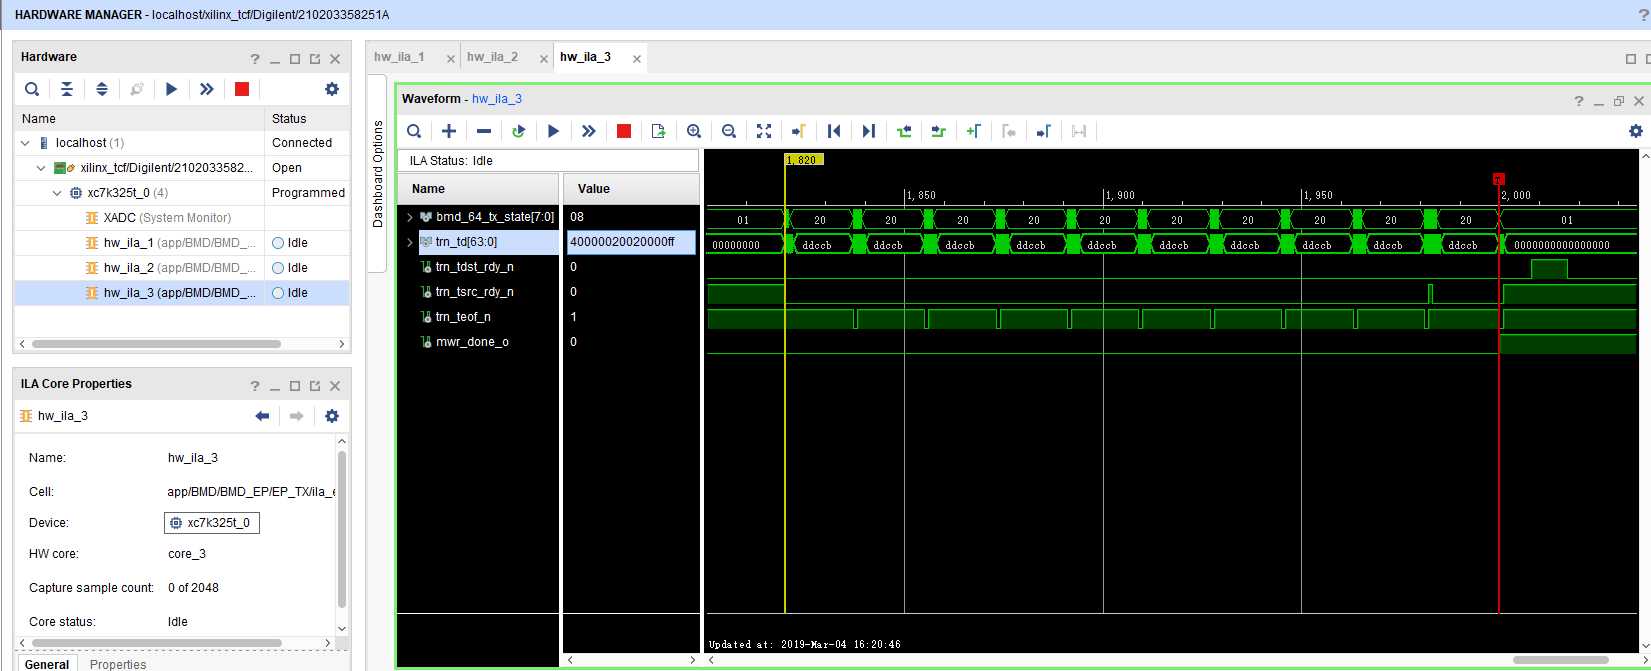
Task: Jump to previous transition
Action: click(x=904, y=131)
